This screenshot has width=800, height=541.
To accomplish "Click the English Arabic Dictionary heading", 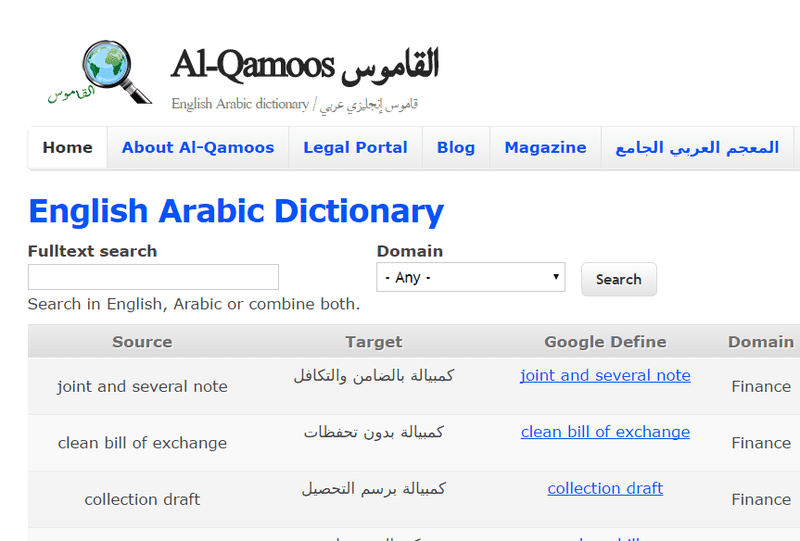I will (x=236, y=211).
